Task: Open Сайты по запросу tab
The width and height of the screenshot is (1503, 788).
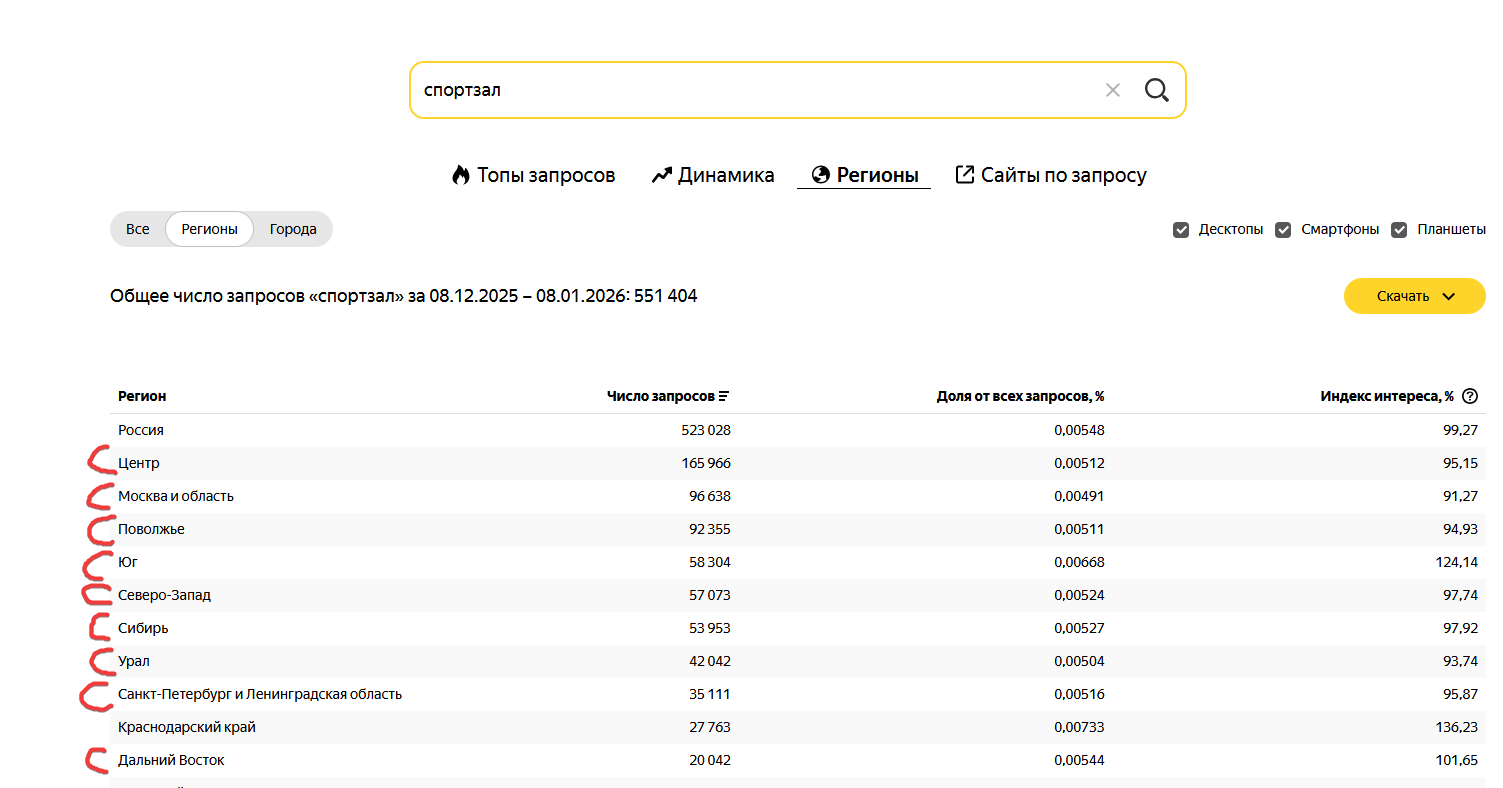Action: tap(1051, 176)
